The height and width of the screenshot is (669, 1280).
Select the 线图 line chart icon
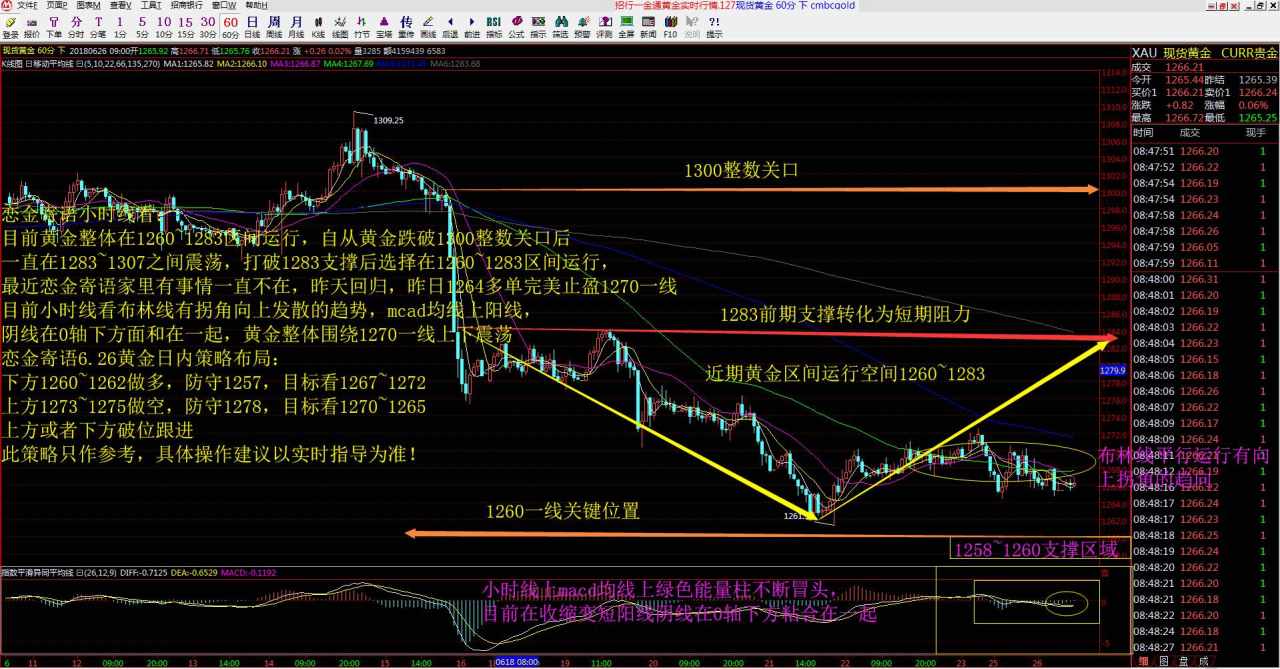340,27
